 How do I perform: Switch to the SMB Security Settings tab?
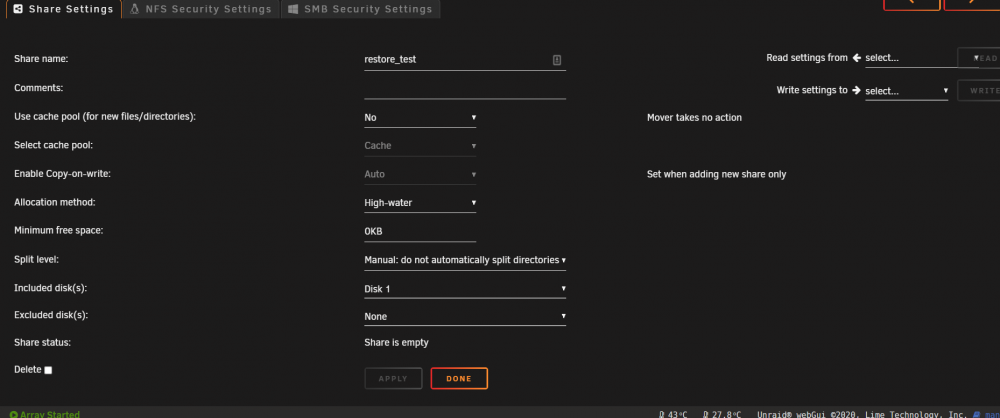click(360, 9)
